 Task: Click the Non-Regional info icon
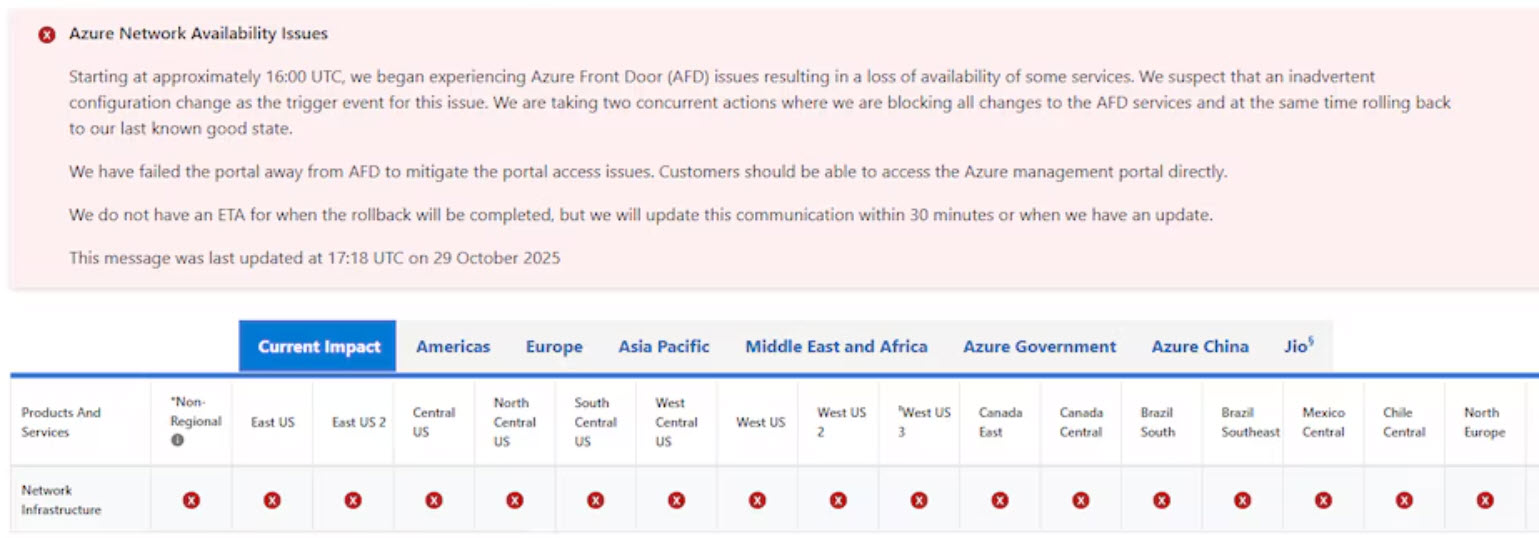(177, 441)
